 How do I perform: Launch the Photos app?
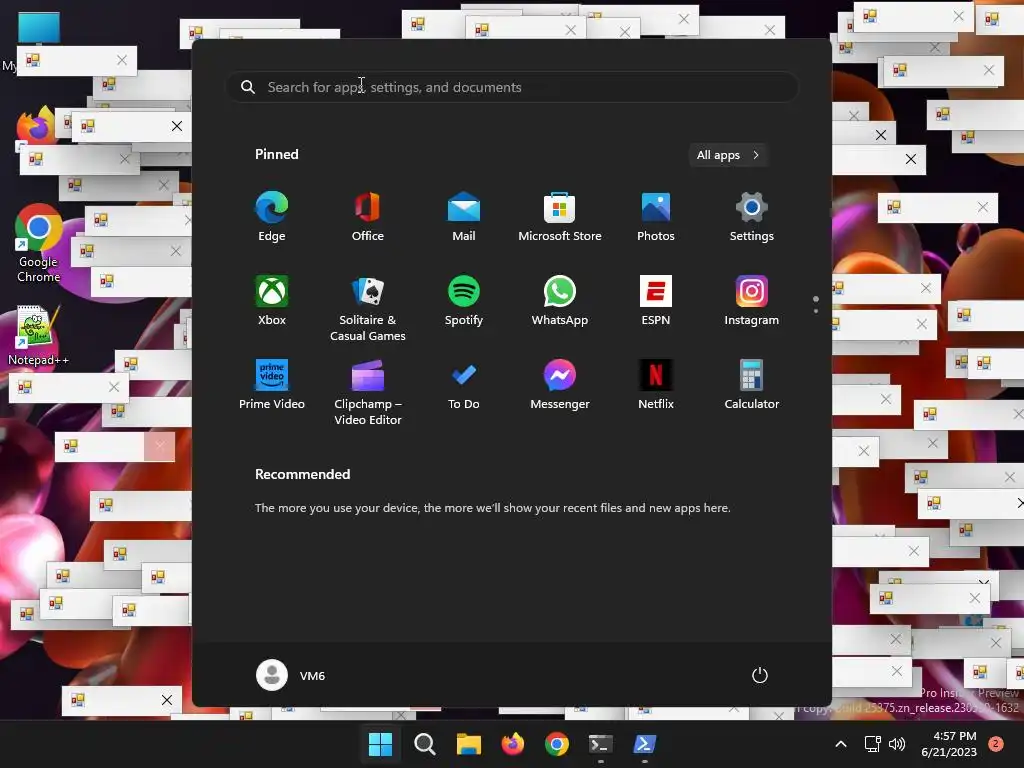point(656,217)
